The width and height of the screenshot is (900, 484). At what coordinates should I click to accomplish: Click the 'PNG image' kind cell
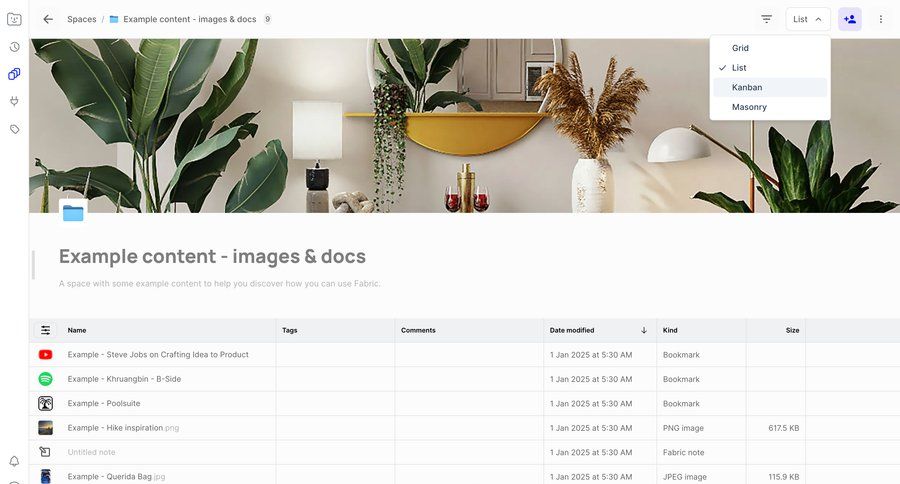click(683, 428)
